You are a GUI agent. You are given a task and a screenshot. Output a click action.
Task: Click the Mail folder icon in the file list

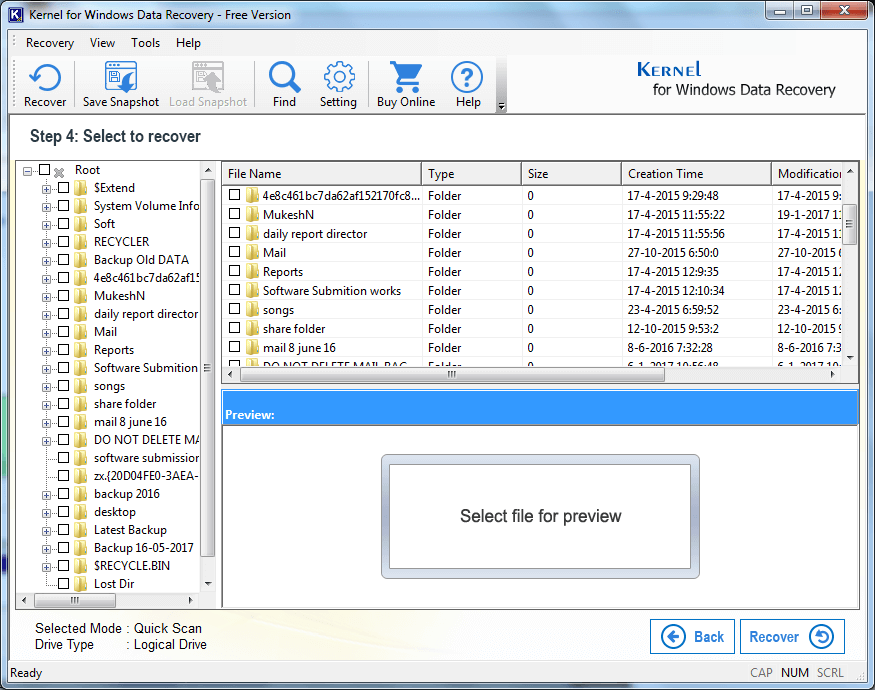pos(252,252)
